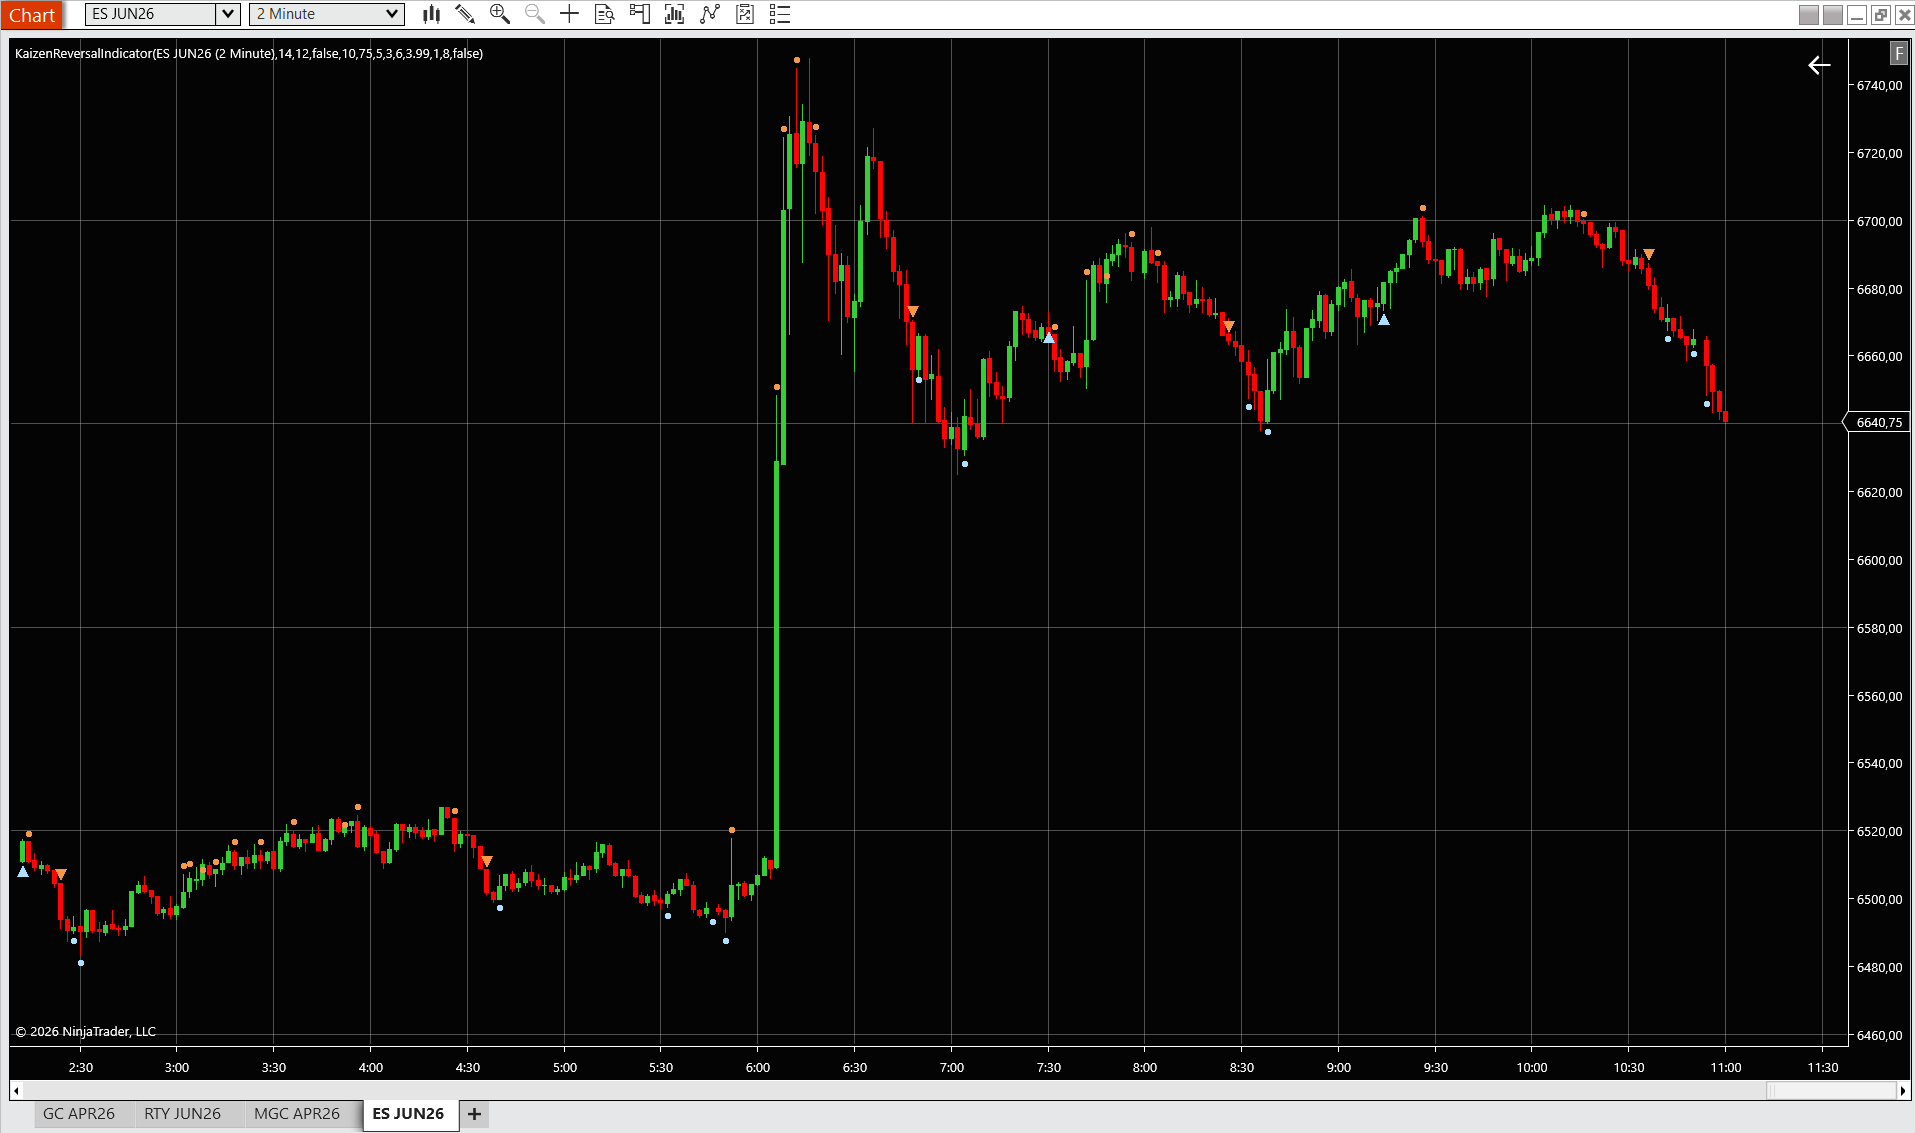Click the zoom in magnifier icon

click(x=500, y=14)
